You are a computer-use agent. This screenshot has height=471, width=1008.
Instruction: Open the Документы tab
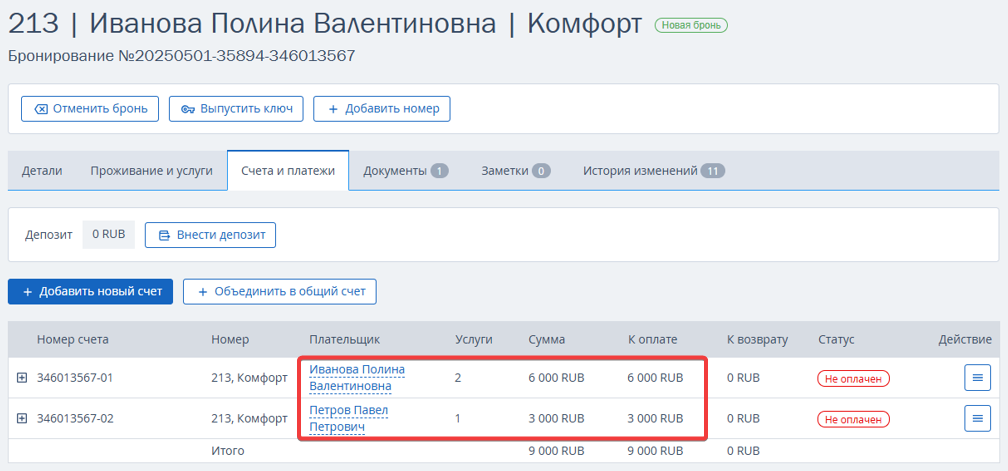405,171
